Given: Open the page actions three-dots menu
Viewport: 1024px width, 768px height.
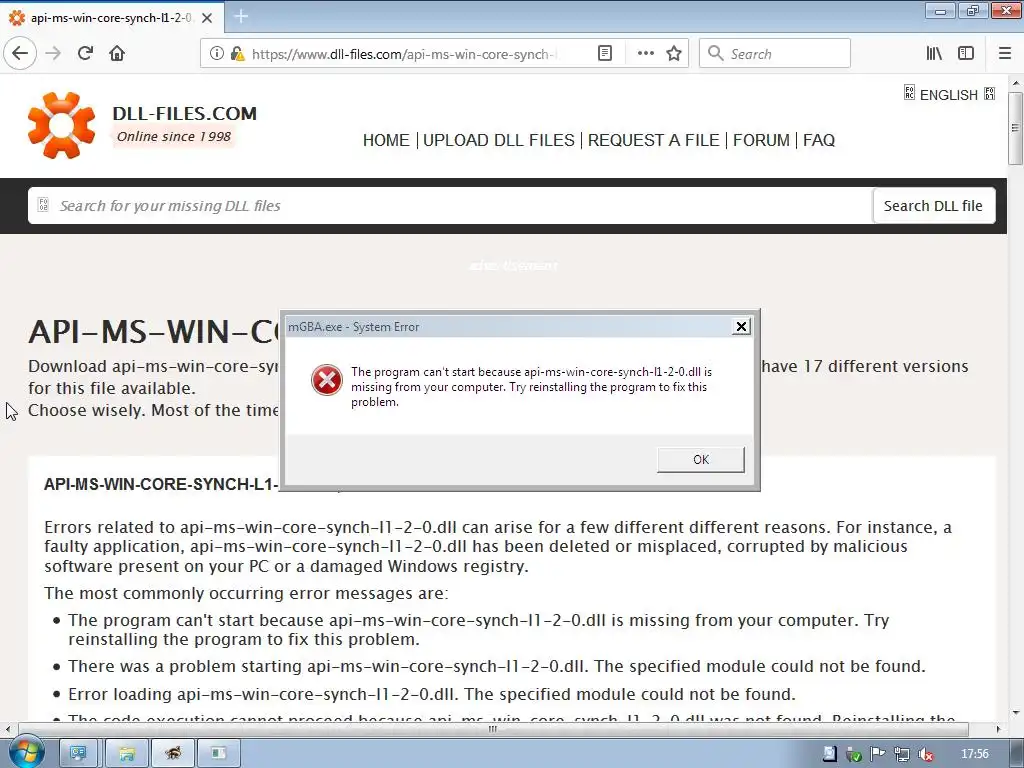Looking at the screenshot, I should click(645, 54).
